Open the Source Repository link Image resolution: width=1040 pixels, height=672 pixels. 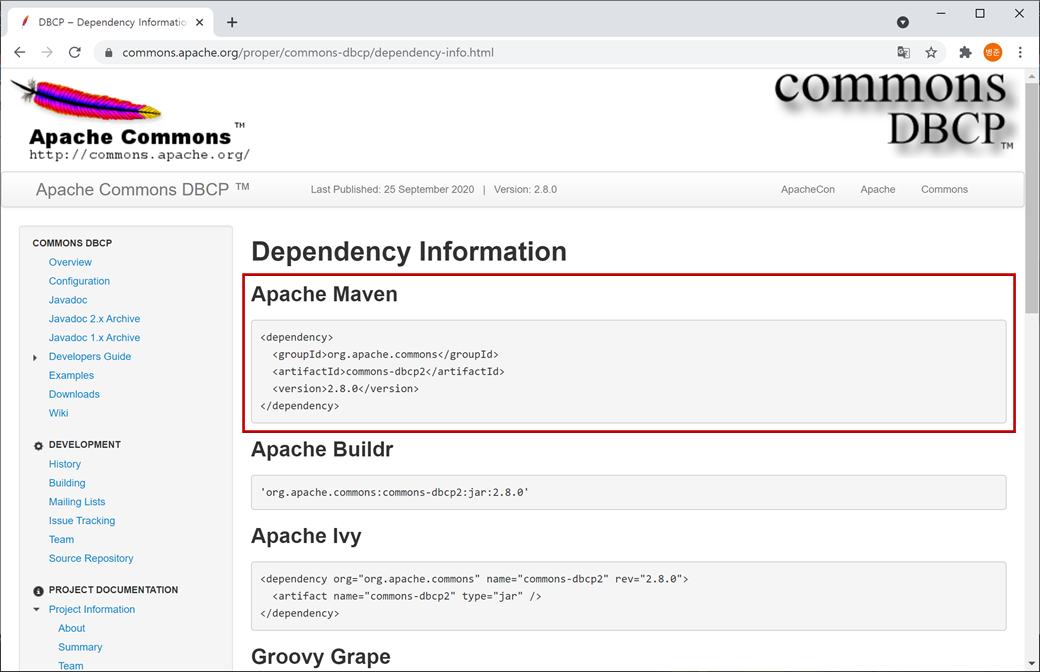(91, 559)
